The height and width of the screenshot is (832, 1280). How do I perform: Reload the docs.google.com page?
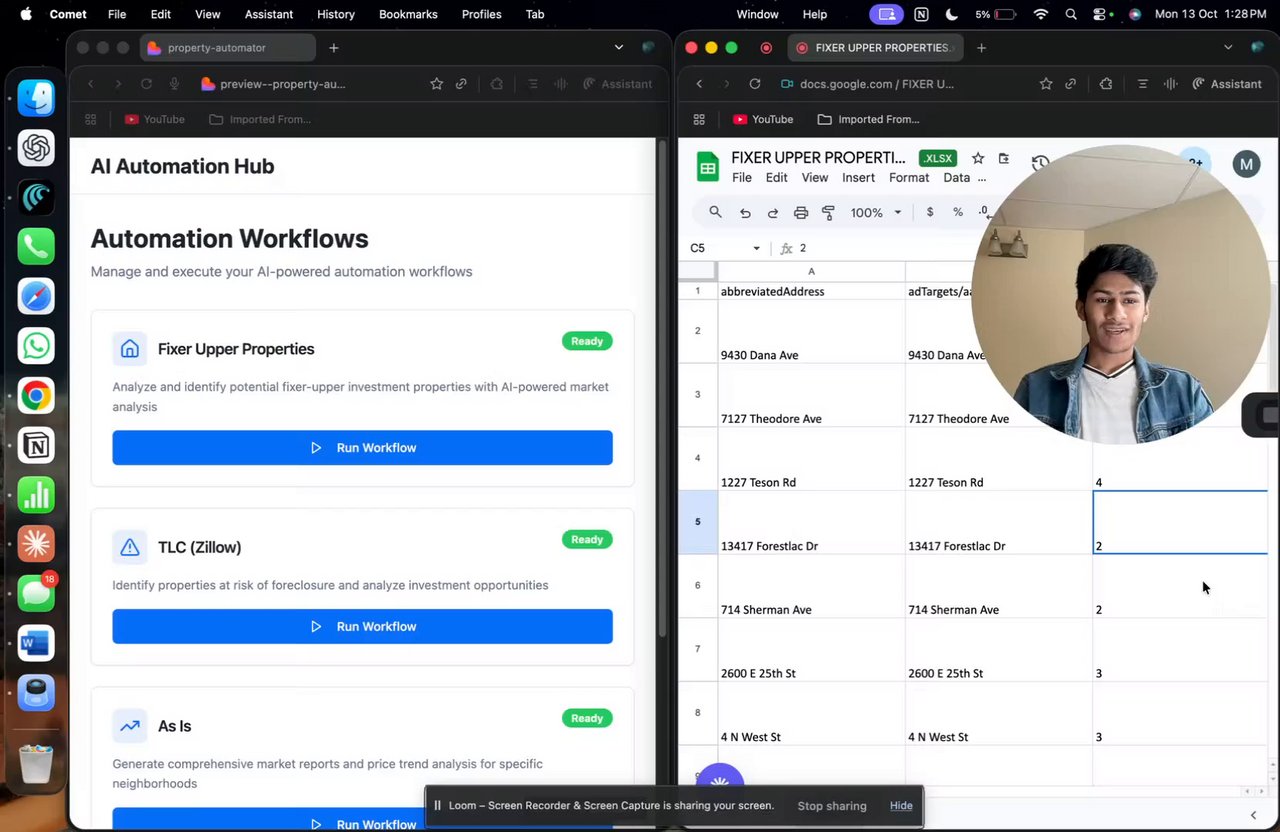tap(755, 84)
